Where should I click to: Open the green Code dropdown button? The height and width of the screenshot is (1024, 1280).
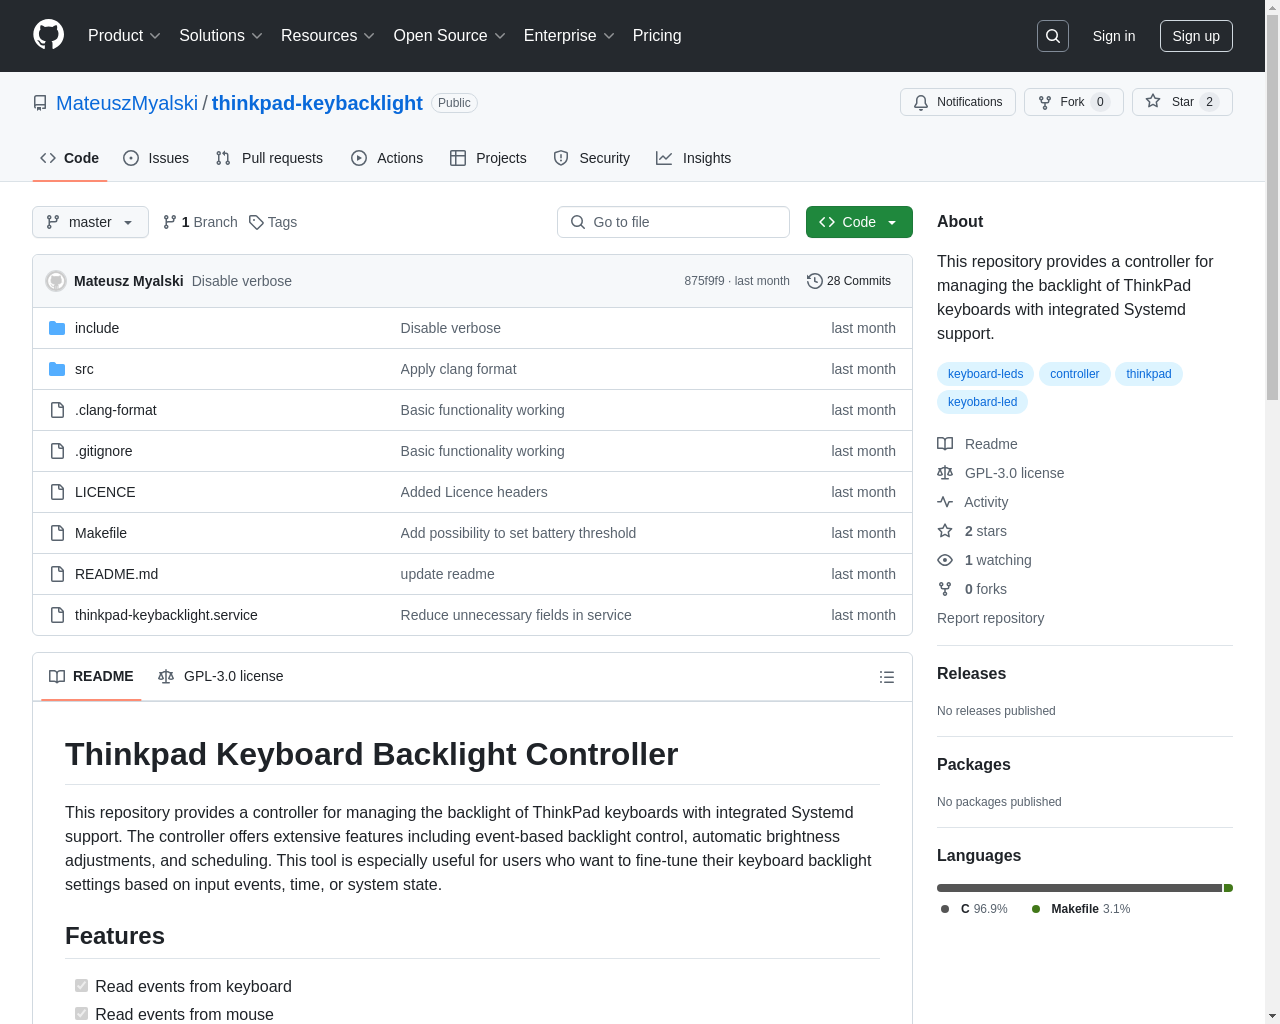(x=859, y=222)
